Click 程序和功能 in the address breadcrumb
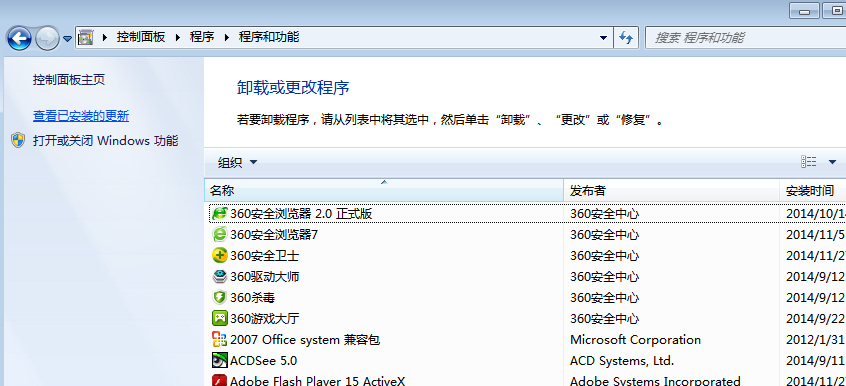 pyautogui.click(x=269, y=37)
